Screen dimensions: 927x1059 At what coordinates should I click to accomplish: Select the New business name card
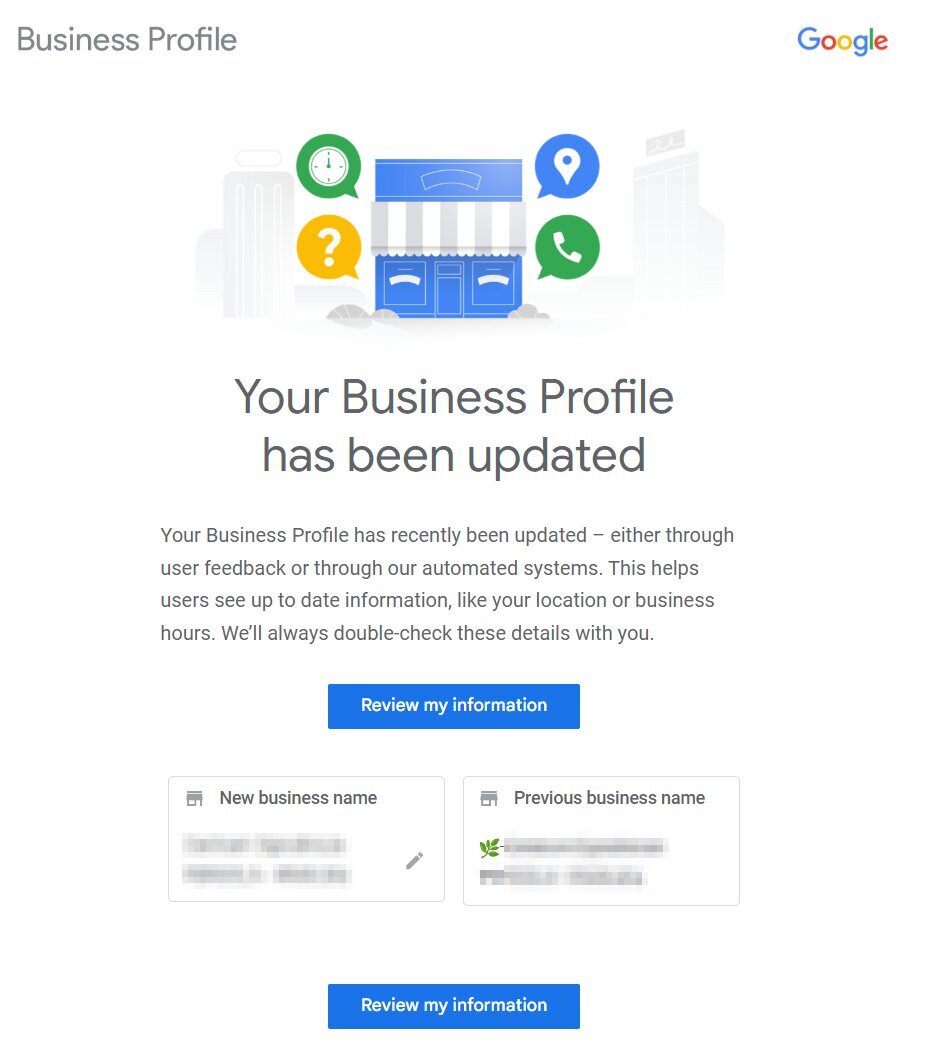pos(307,839)
